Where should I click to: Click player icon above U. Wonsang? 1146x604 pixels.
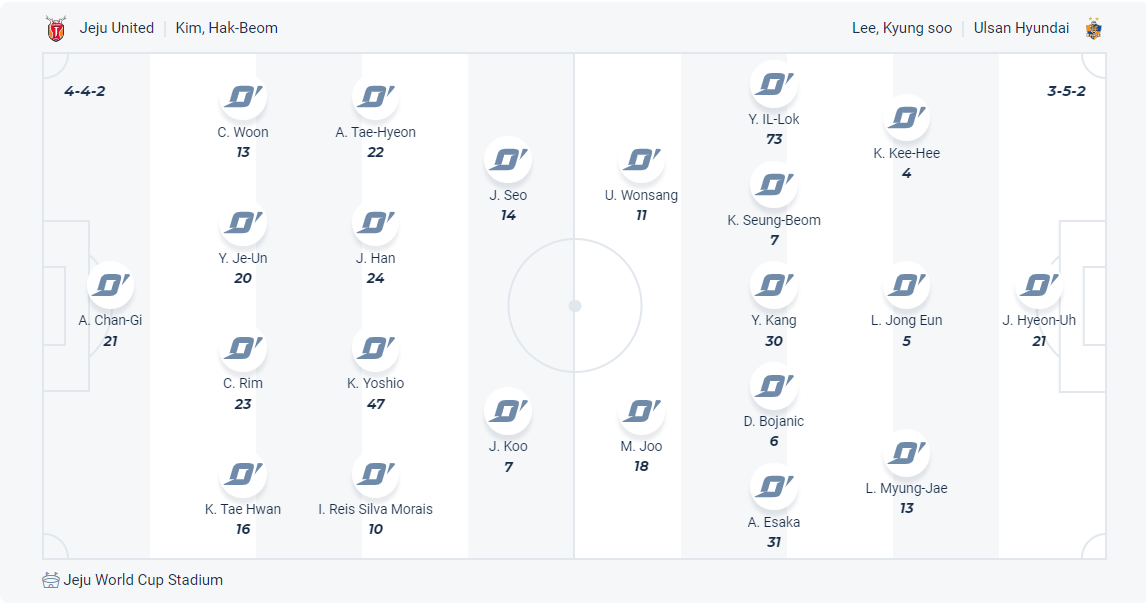641,160
